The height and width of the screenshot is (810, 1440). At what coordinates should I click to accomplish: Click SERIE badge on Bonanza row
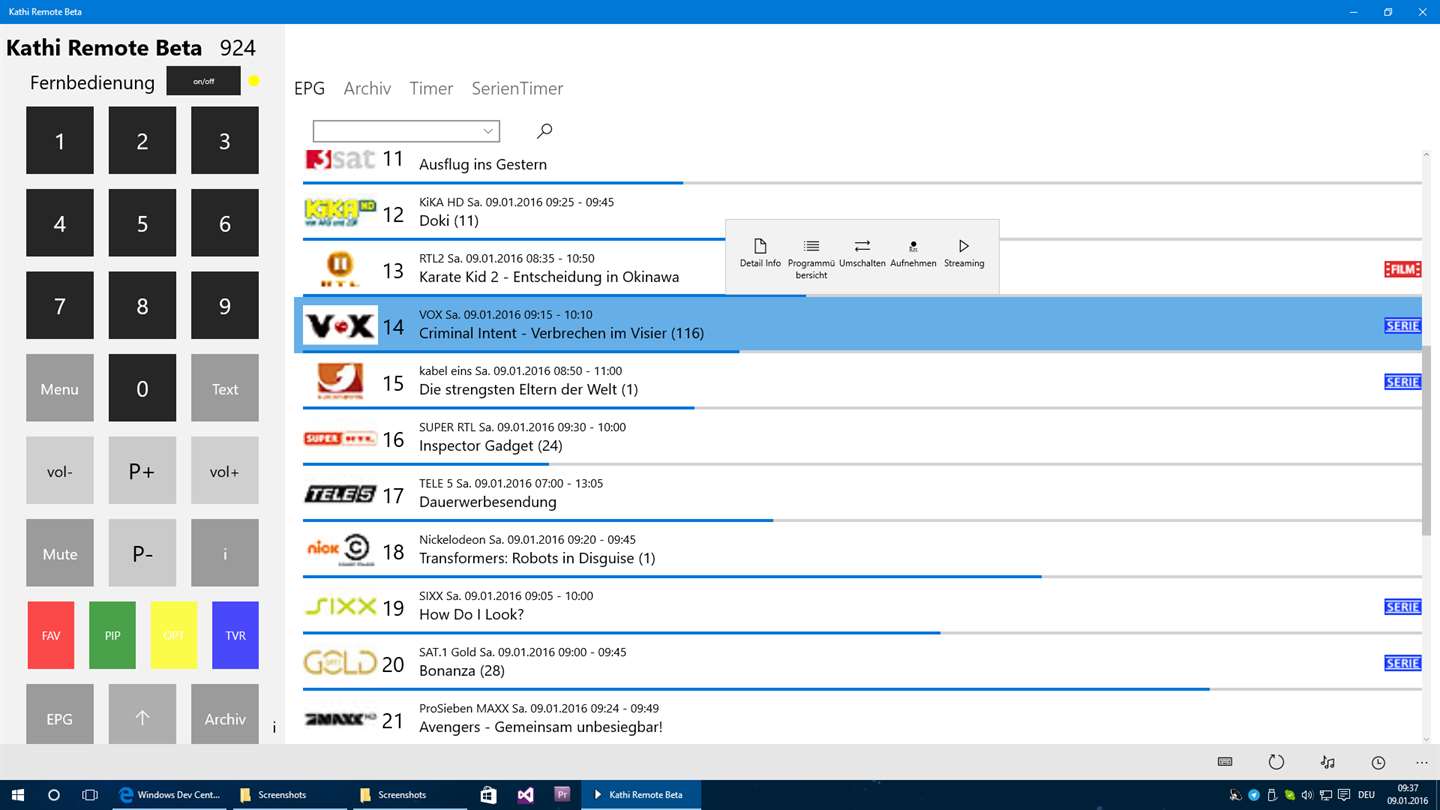point(1402,663)
